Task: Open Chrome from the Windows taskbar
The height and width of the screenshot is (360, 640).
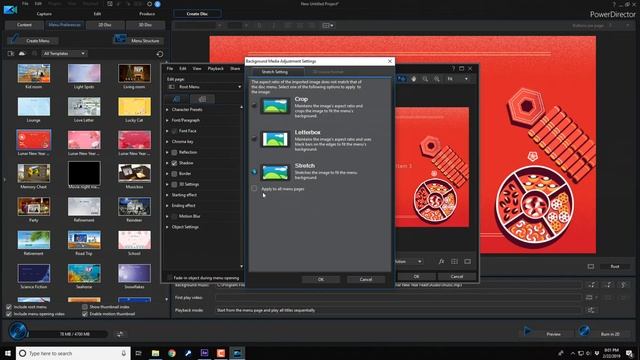Action: pos(172,353)
